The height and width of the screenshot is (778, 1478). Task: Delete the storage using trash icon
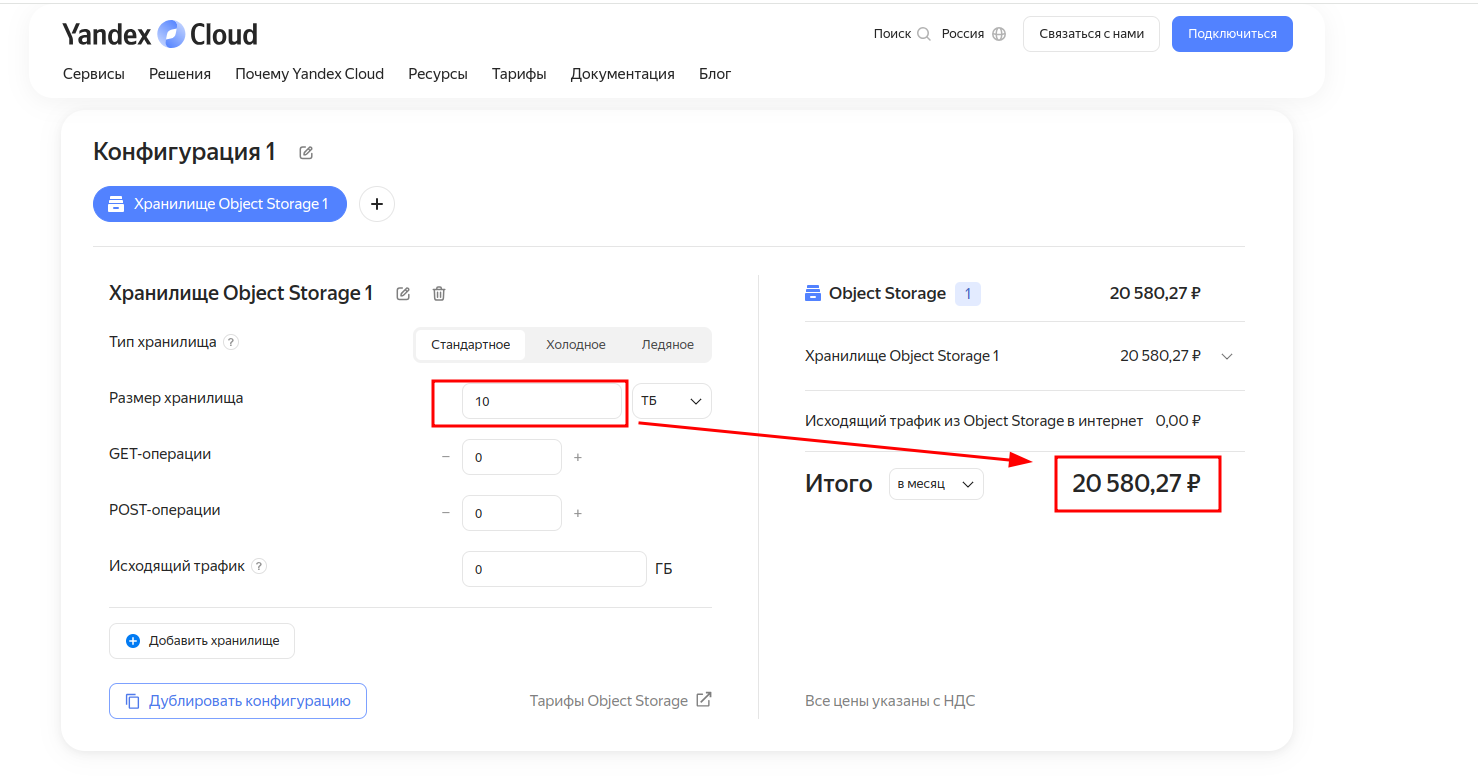(439, 293)
